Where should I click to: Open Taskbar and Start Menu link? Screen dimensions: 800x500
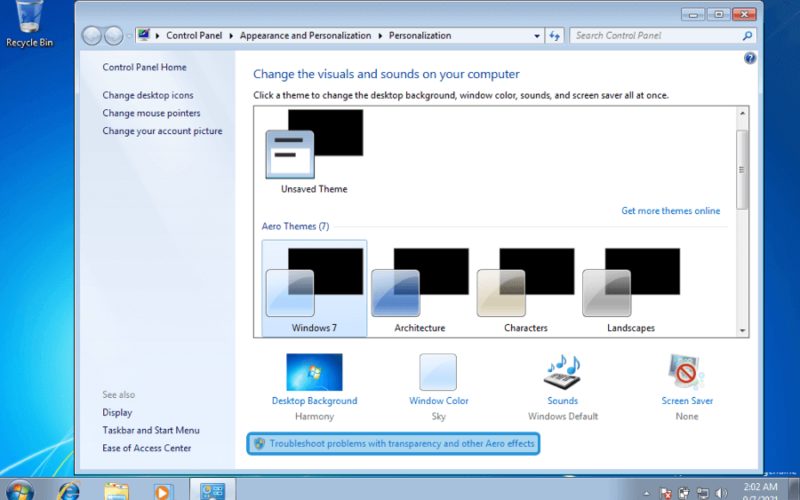click(151, 431)
